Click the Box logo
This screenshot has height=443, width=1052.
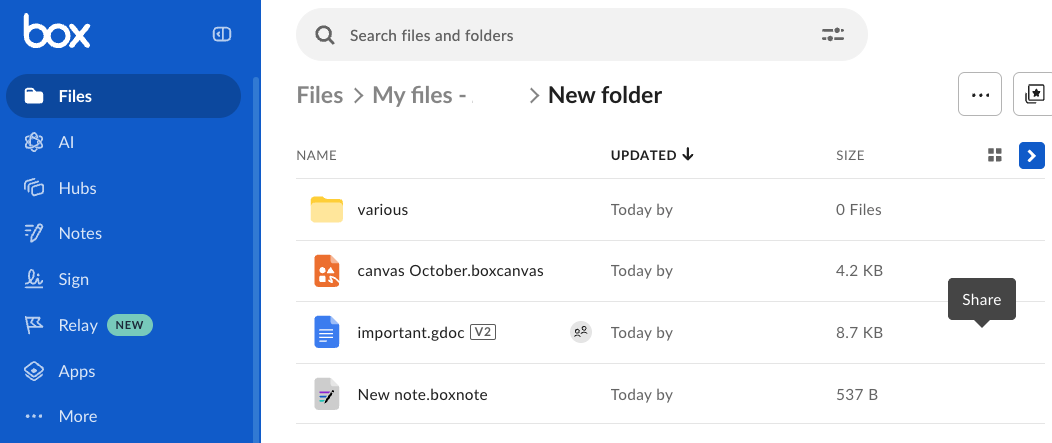(57, 33)
